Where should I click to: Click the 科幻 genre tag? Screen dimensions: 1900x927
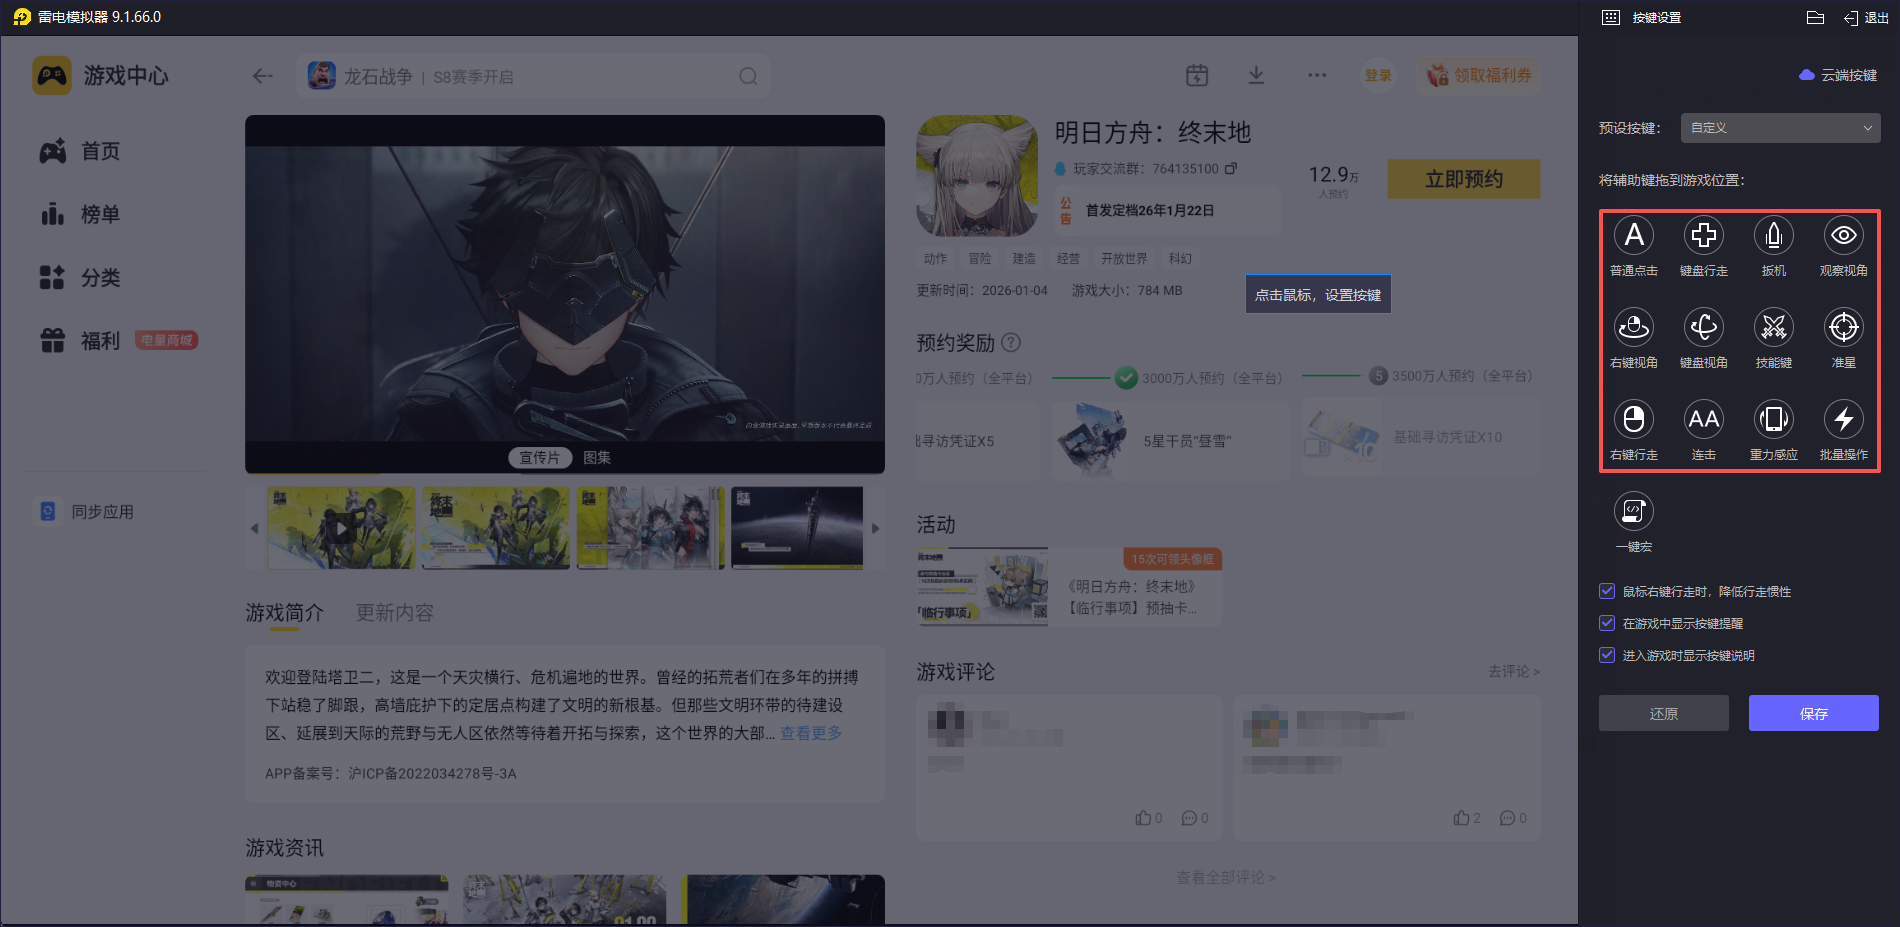1180,258
